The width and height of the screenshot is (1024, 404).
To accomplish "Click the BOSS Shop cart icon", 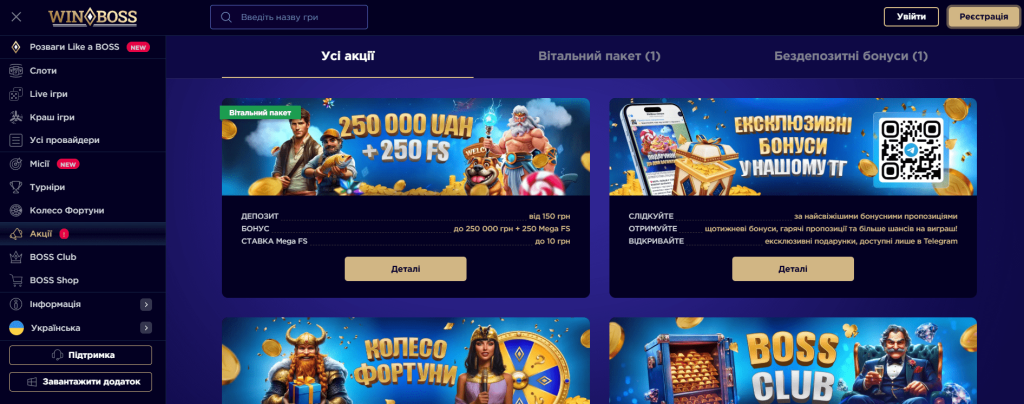I will click(x=16, y=281).
